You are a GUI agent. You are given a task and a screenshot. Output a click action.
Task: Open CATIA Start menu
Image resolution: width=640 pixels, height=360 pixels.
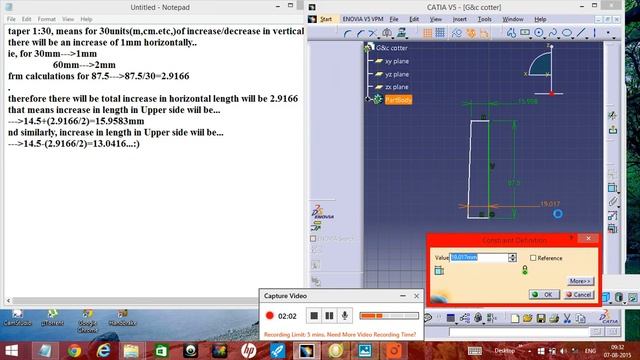(326, 19)
